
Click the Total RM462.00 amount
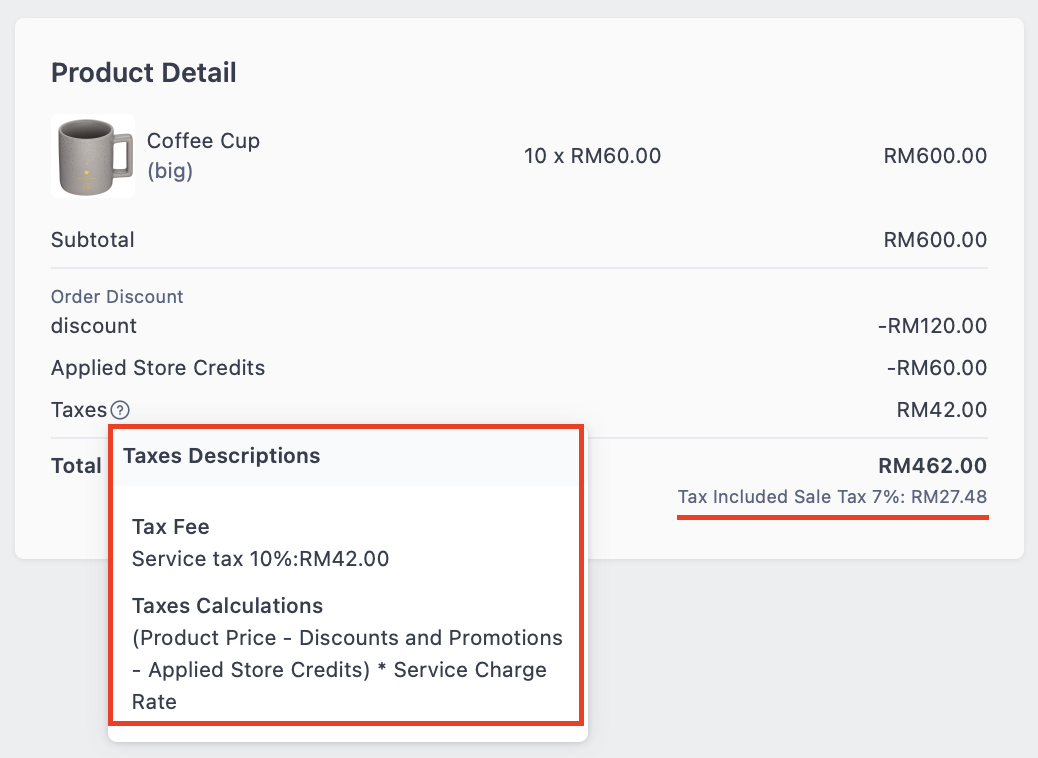932,465
